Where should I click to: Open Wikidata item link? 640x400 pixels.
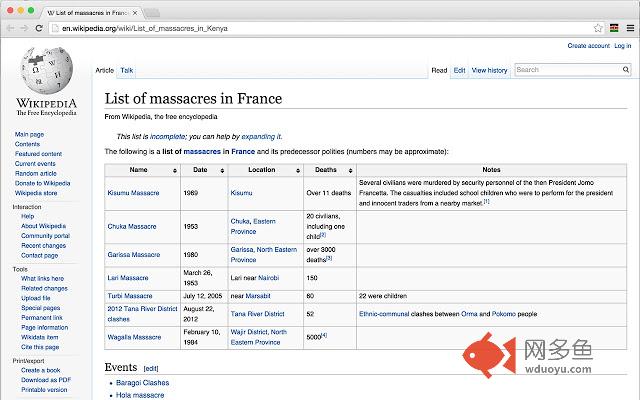40,337
